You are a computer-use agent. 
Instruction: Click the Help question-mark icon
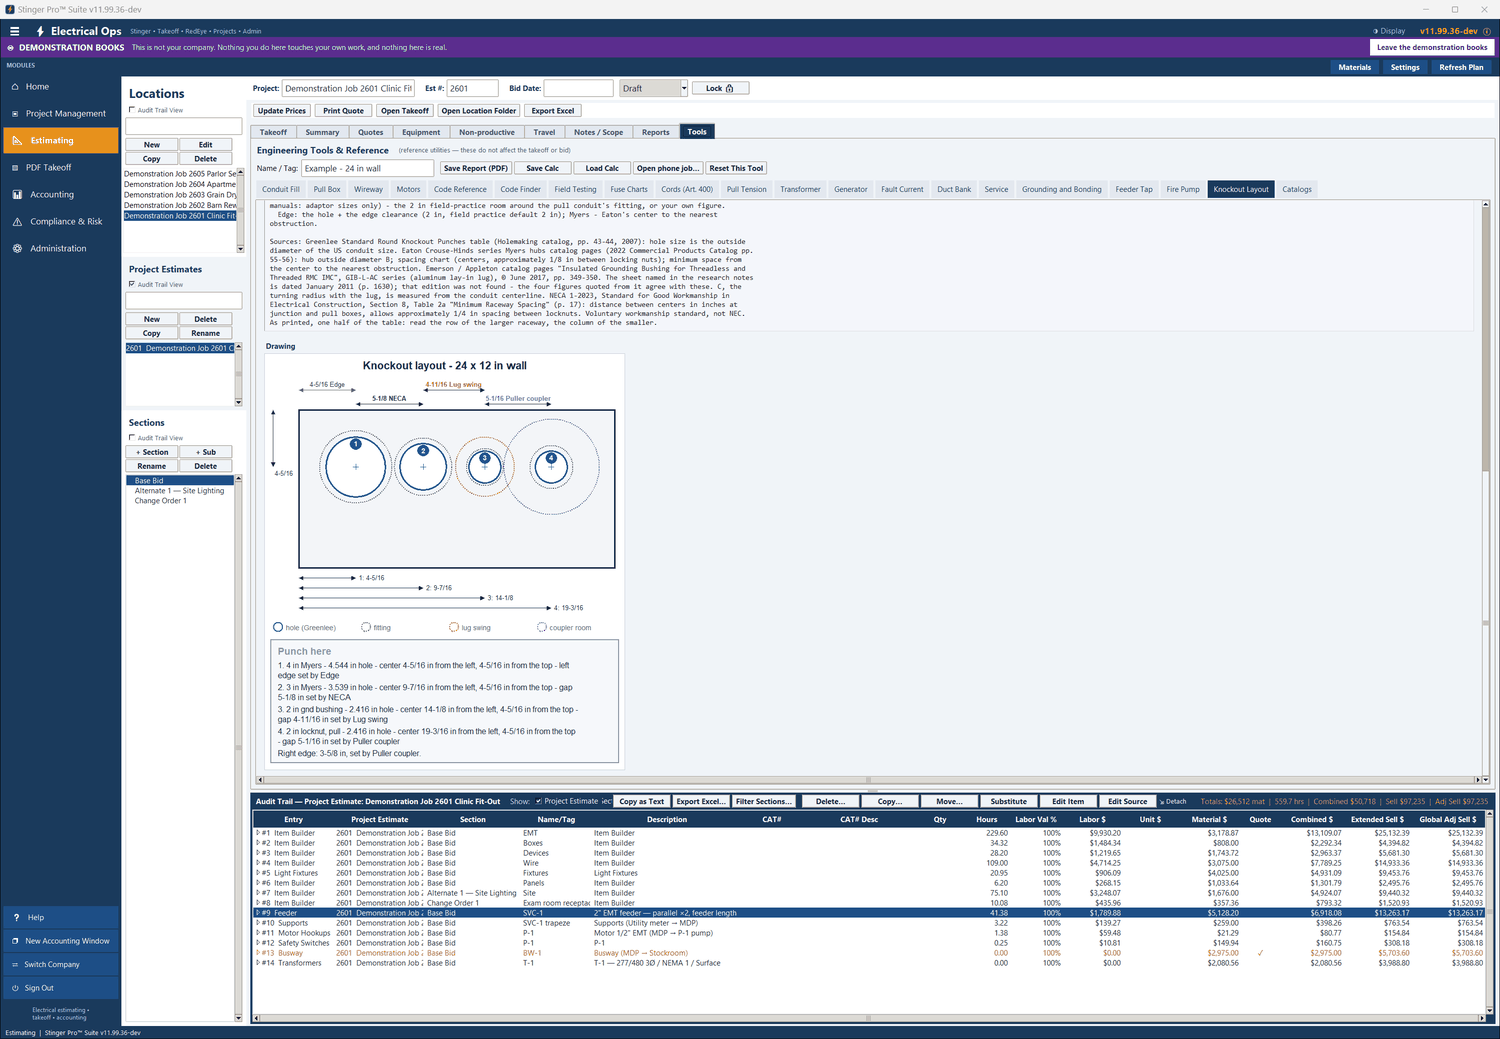click(16, 918)
